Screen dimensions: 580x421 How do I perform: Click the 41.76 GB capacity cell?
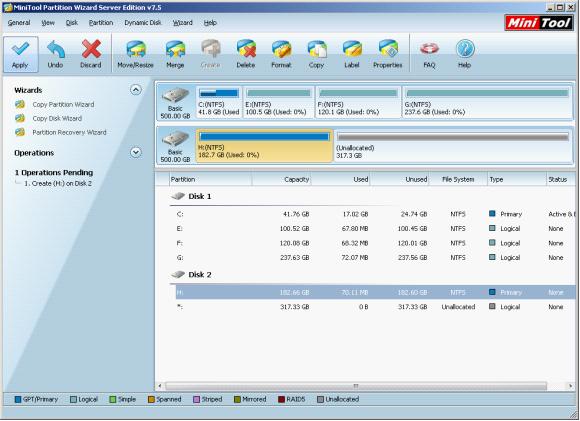[296, 214]
